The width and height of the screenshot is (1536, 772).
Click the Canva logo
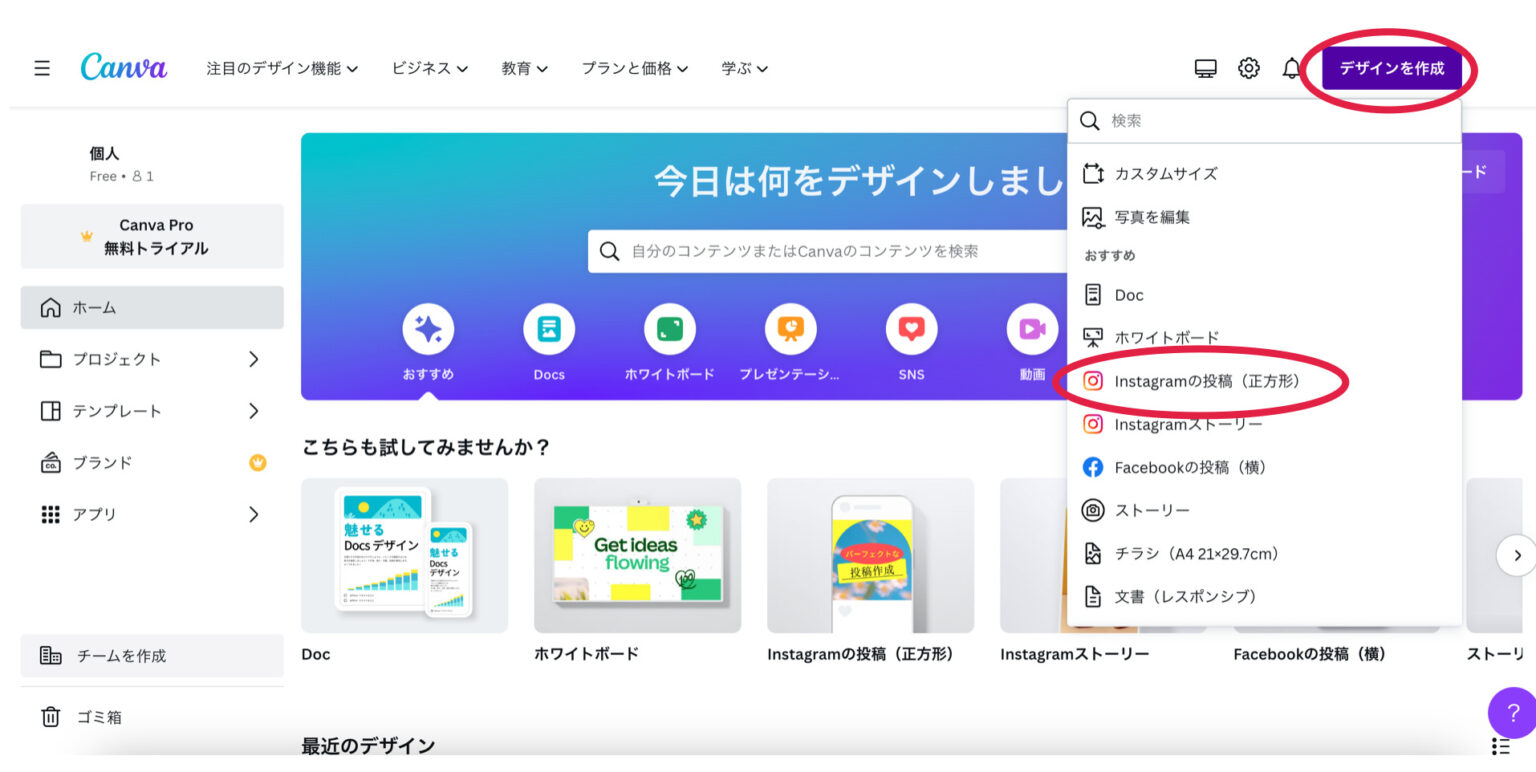pyautogui.click(x=123, y=67)
